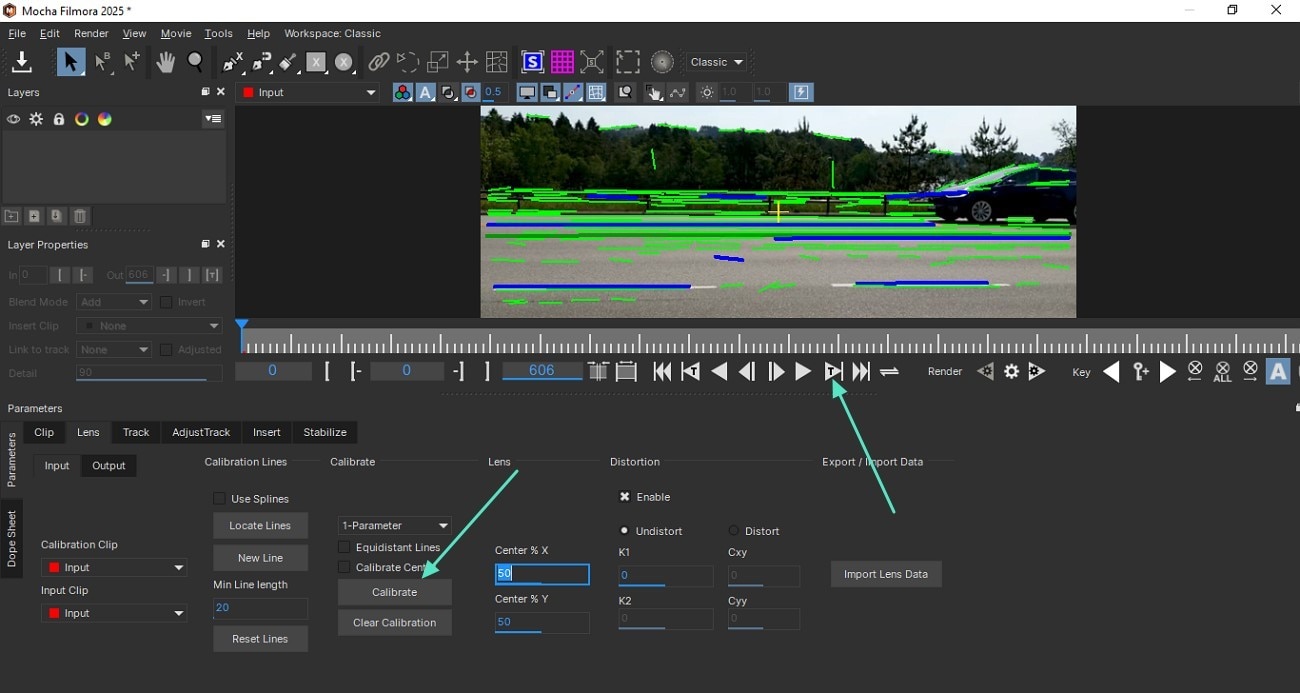Open the Calibration Clip Input dropdown

click(x=114, y=567)
